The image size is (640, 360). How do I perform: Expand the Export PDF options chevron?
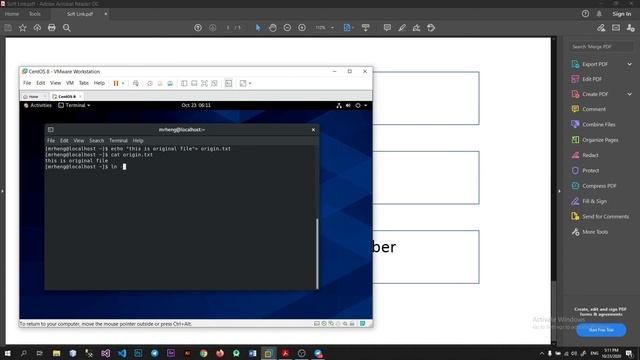[x=629, y=64]
